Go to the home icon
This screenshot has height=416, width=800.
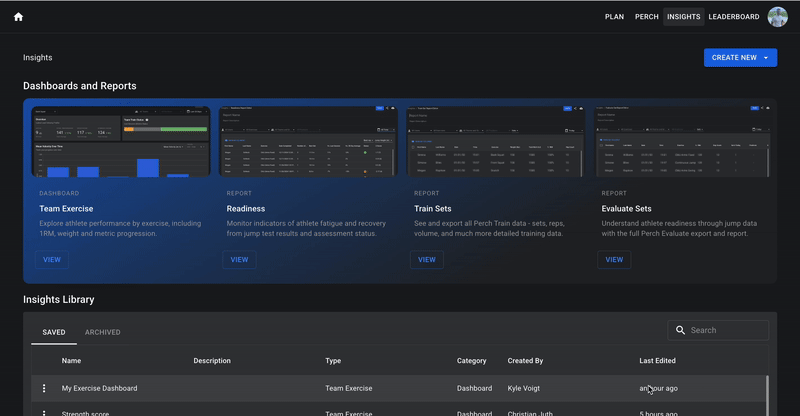pos(18,17)
